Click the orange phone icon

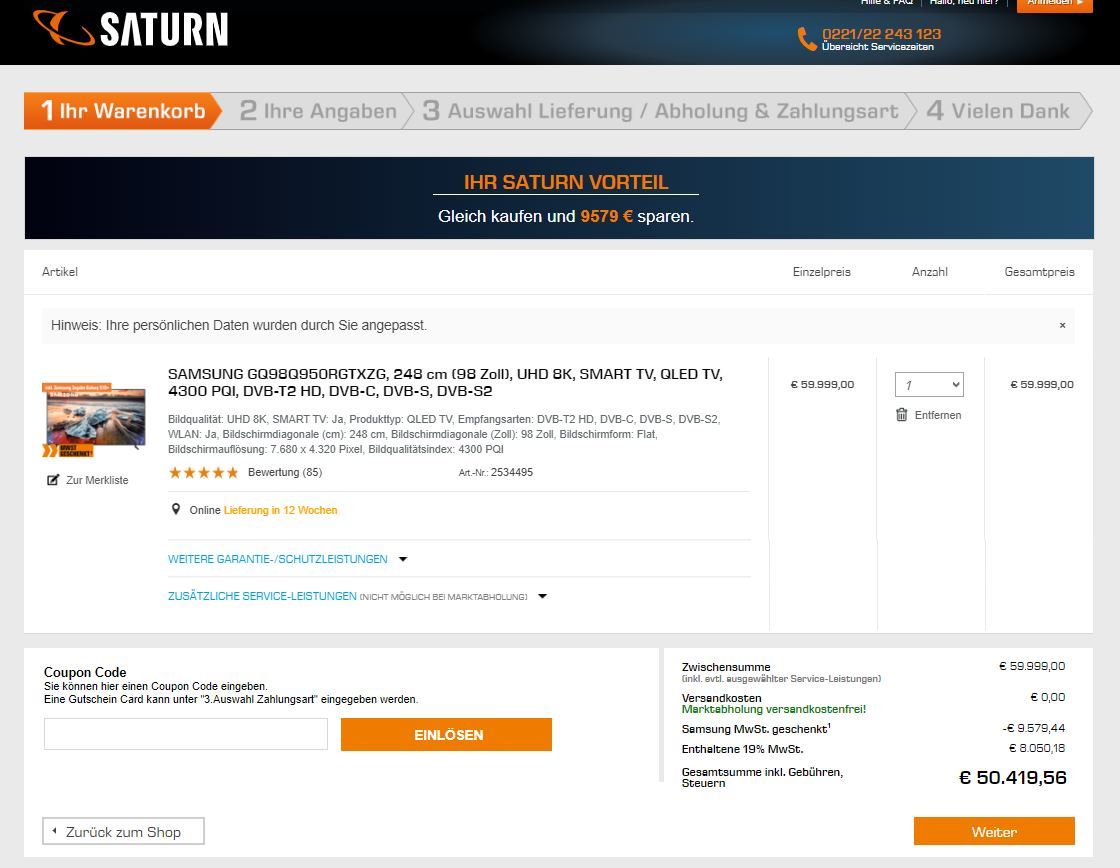[806, 39]
